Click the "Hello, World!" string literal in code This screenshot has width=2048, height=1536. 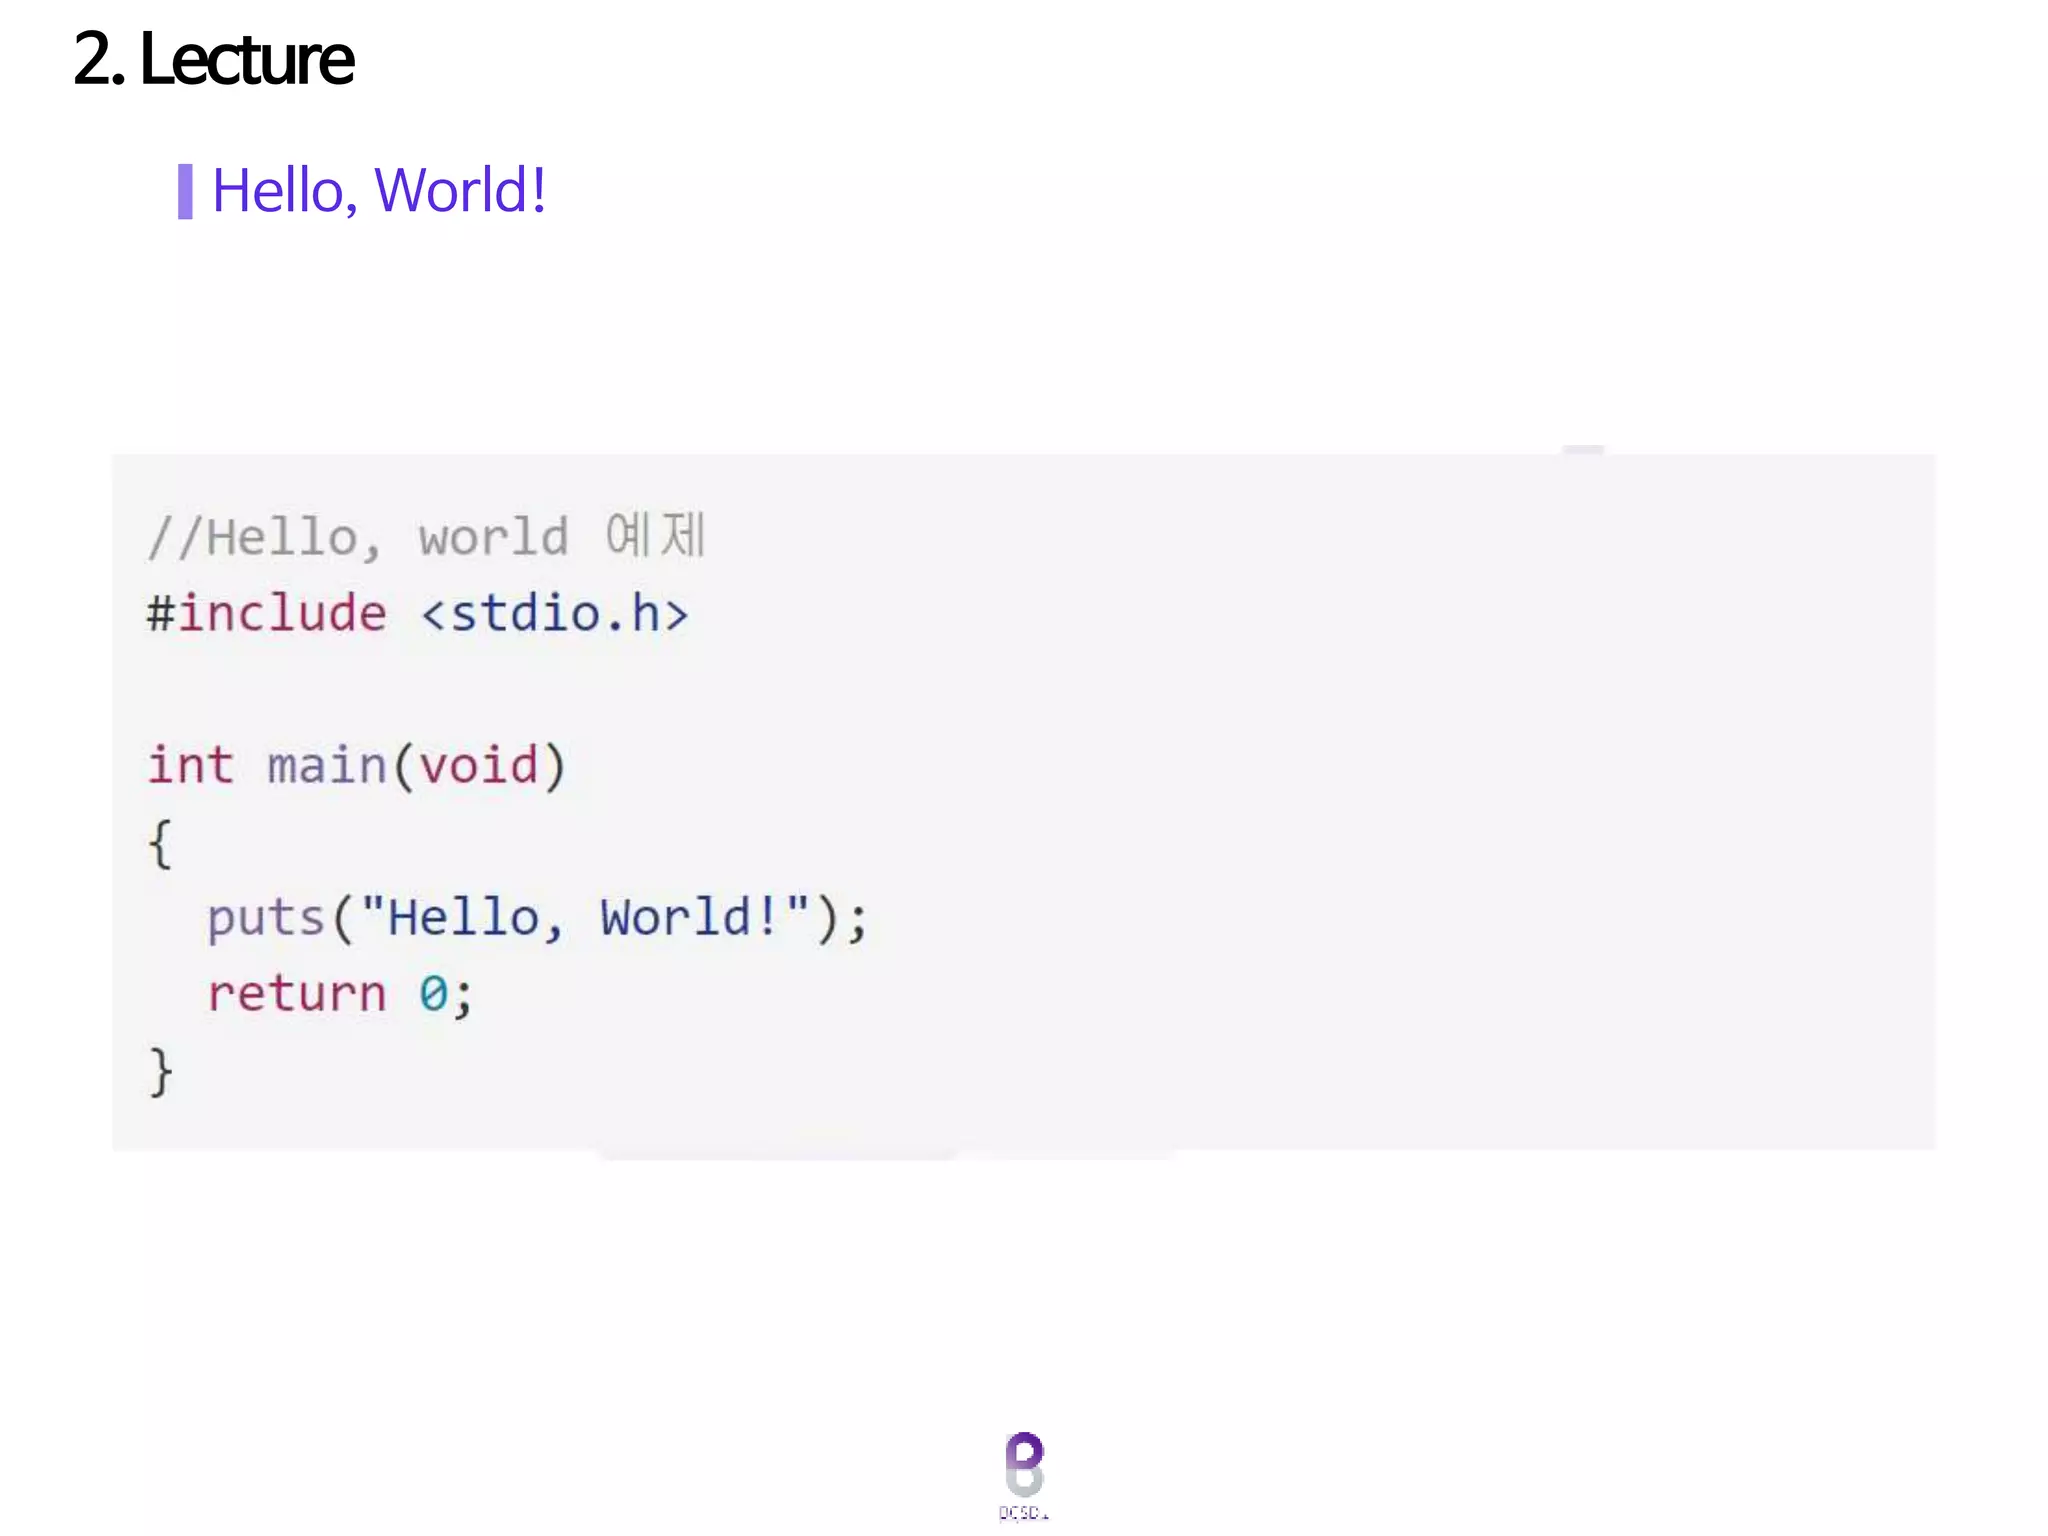(x=585, y=917)
